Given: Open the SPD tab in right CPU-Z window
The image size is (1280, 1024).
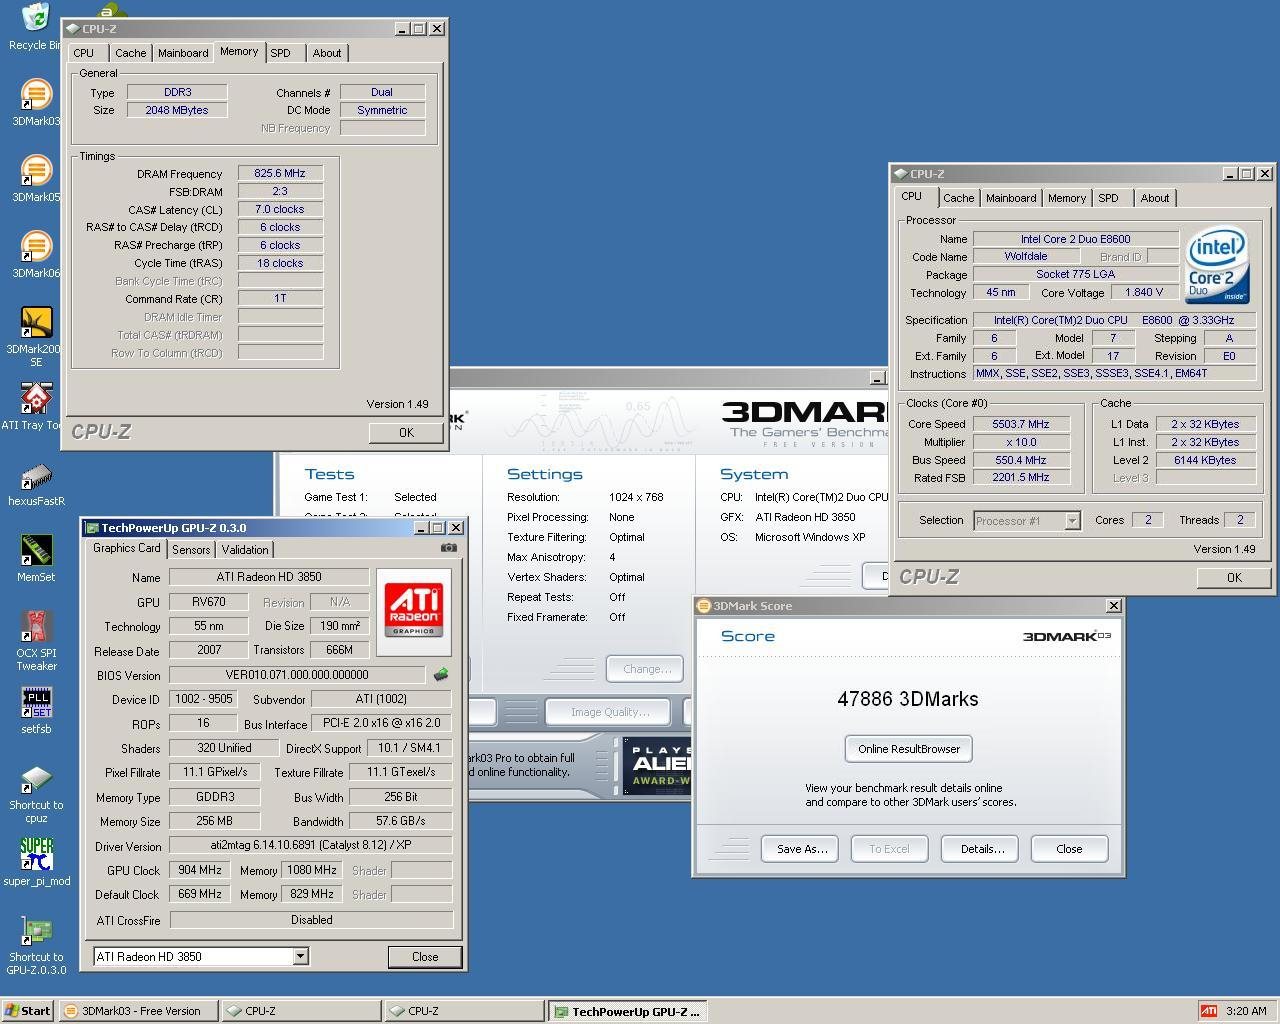Looking at the screenshot, I should (1109, 198).
